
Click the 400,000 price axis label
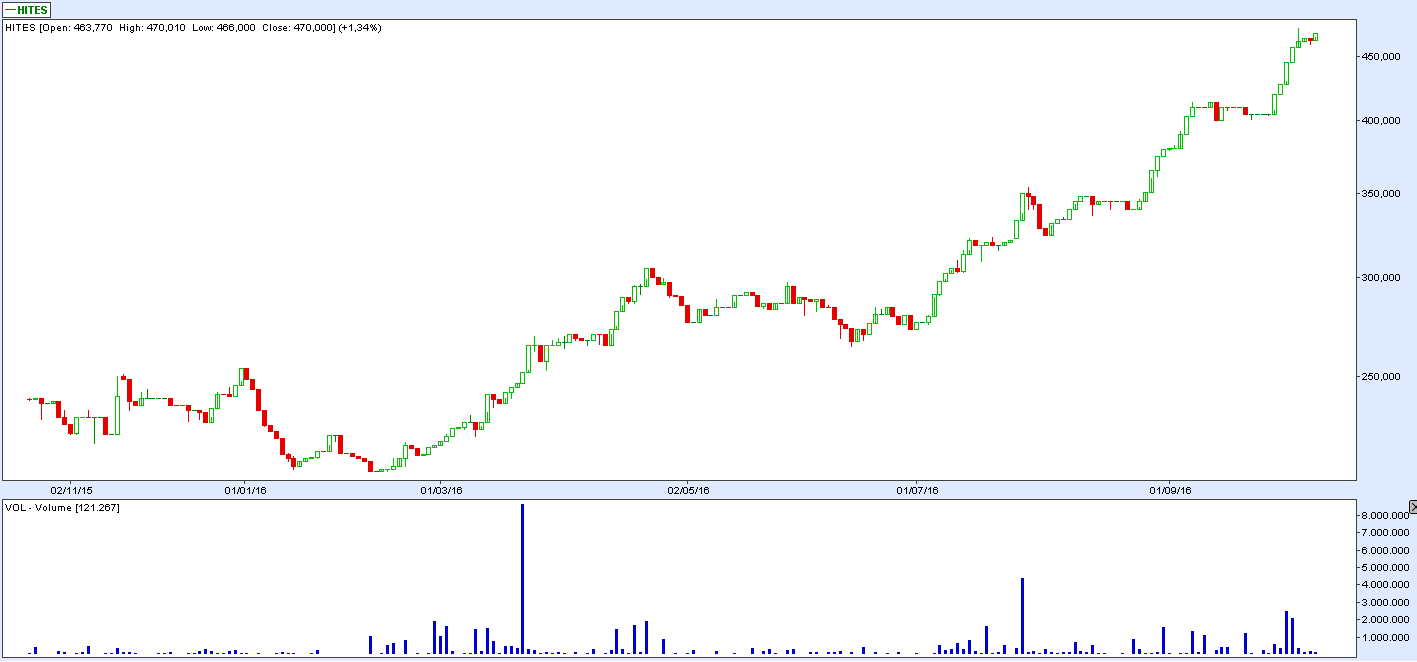tap(1381, 121)
